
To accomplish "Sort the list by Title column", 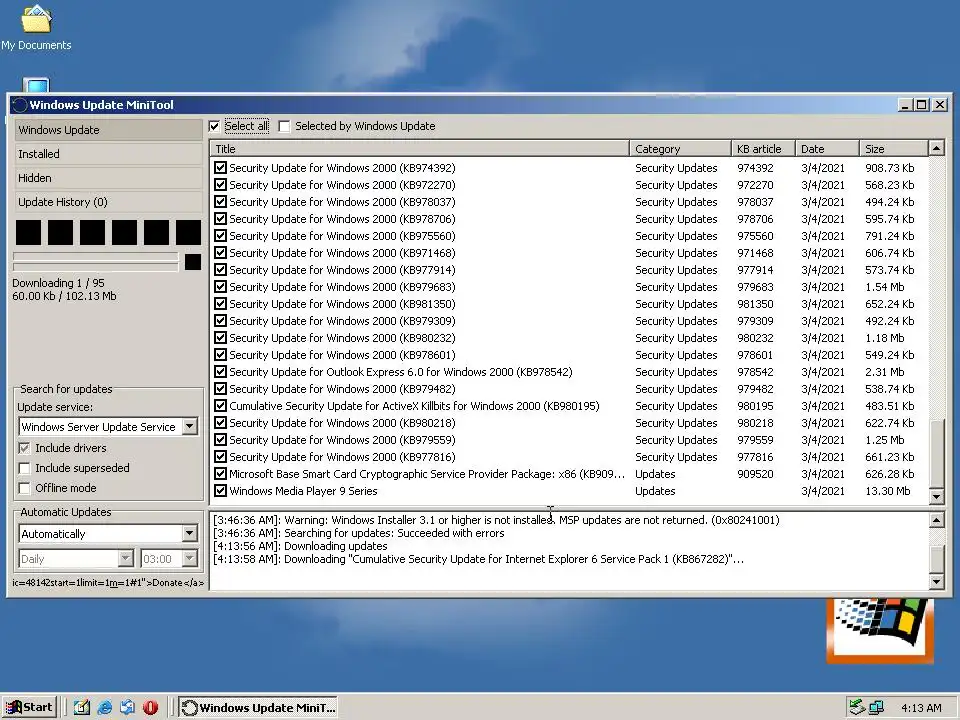I will point(419,149).
